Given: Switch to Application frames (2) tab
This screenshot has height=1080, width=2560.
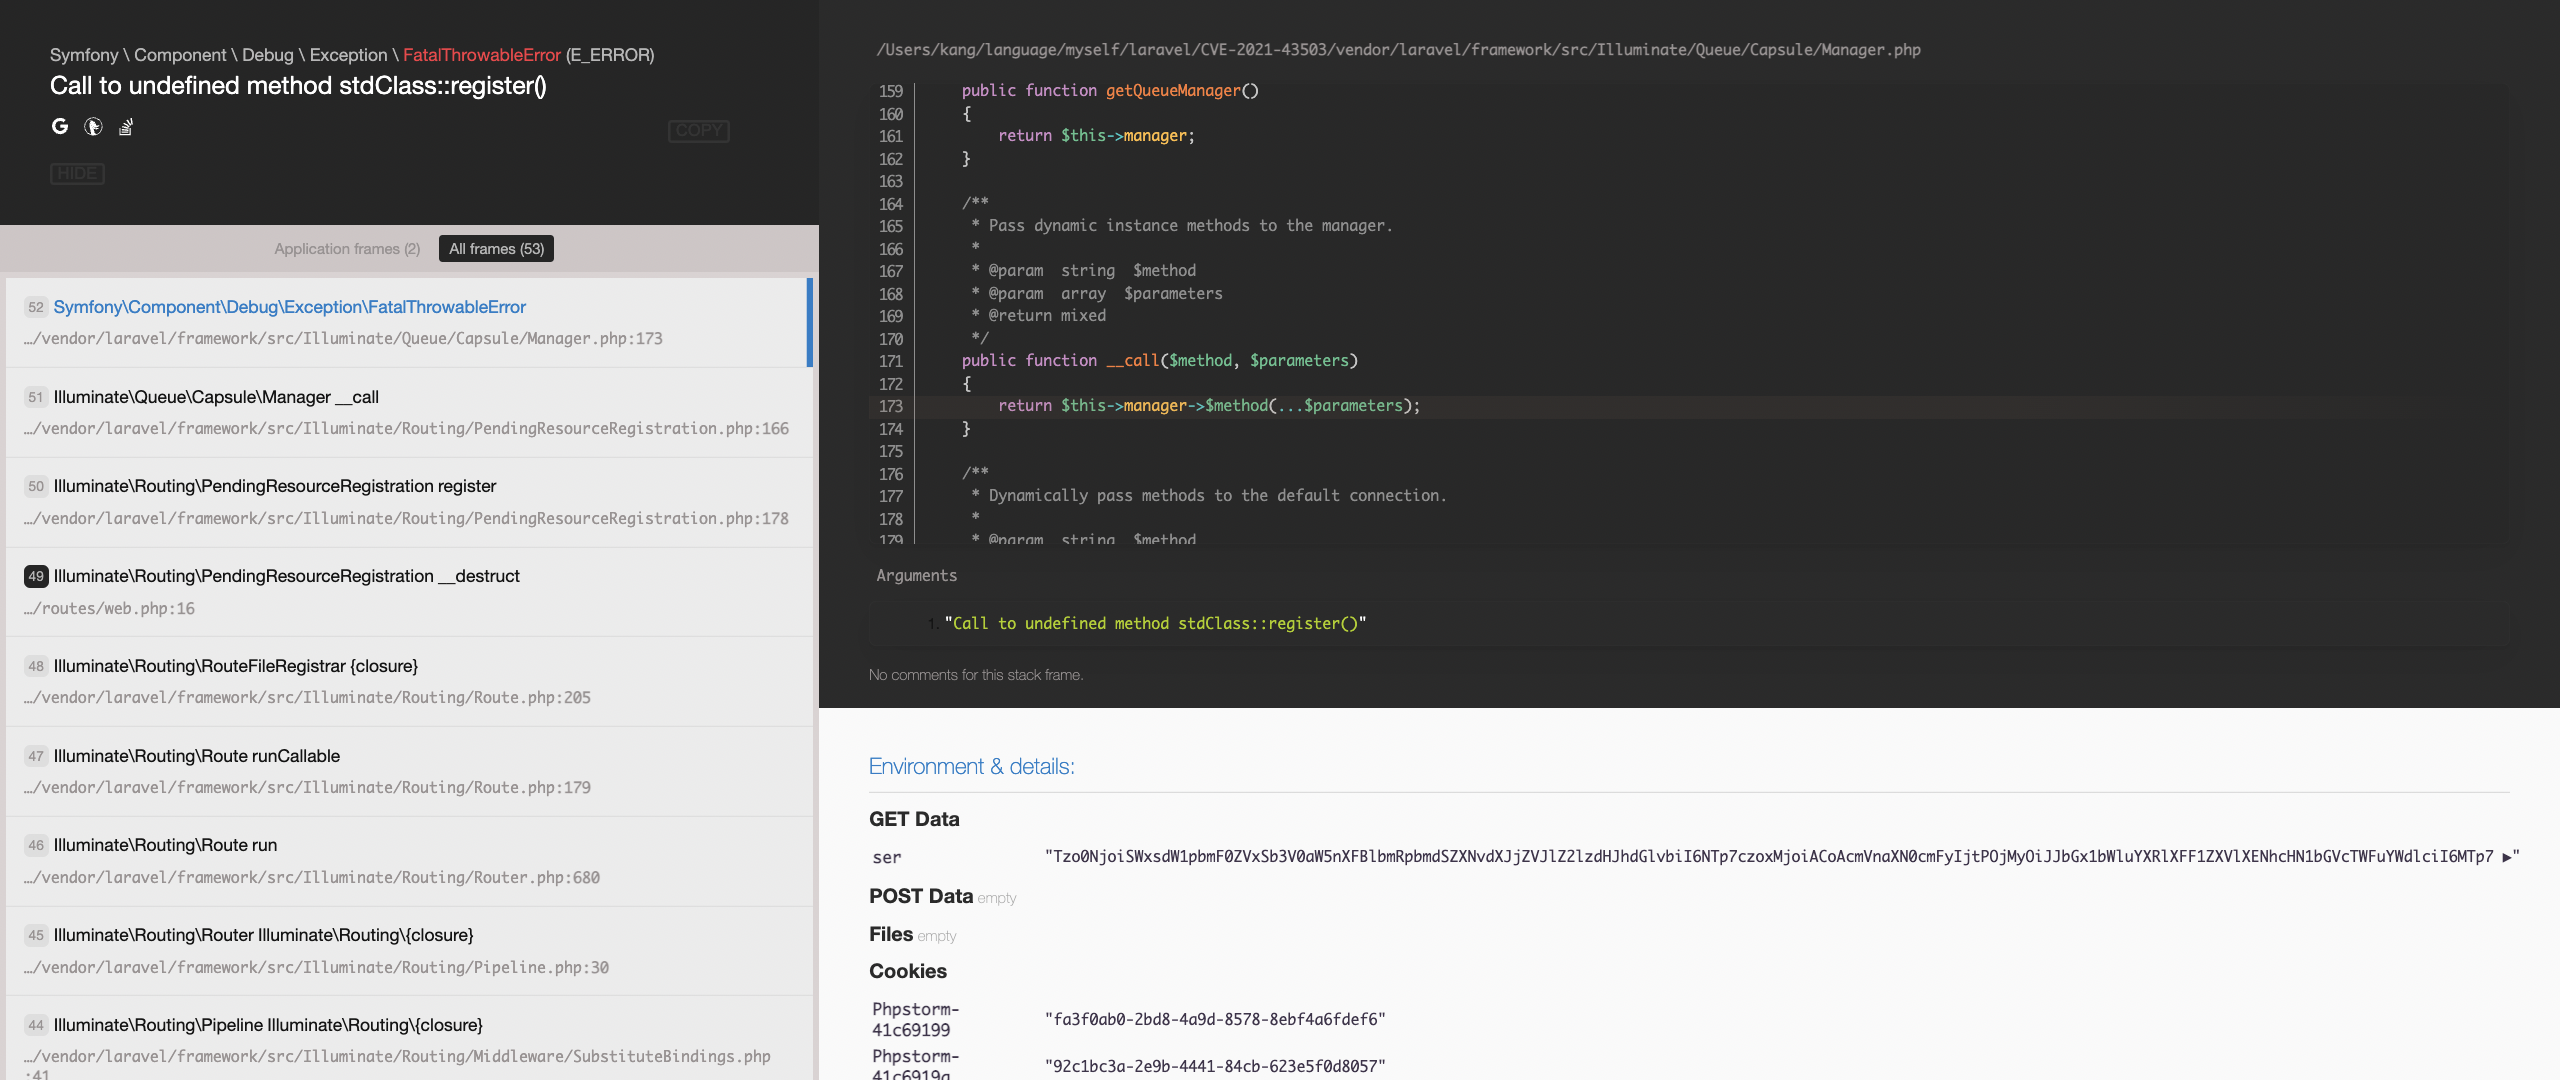Looking at the screenshot, I should (347, 249).
